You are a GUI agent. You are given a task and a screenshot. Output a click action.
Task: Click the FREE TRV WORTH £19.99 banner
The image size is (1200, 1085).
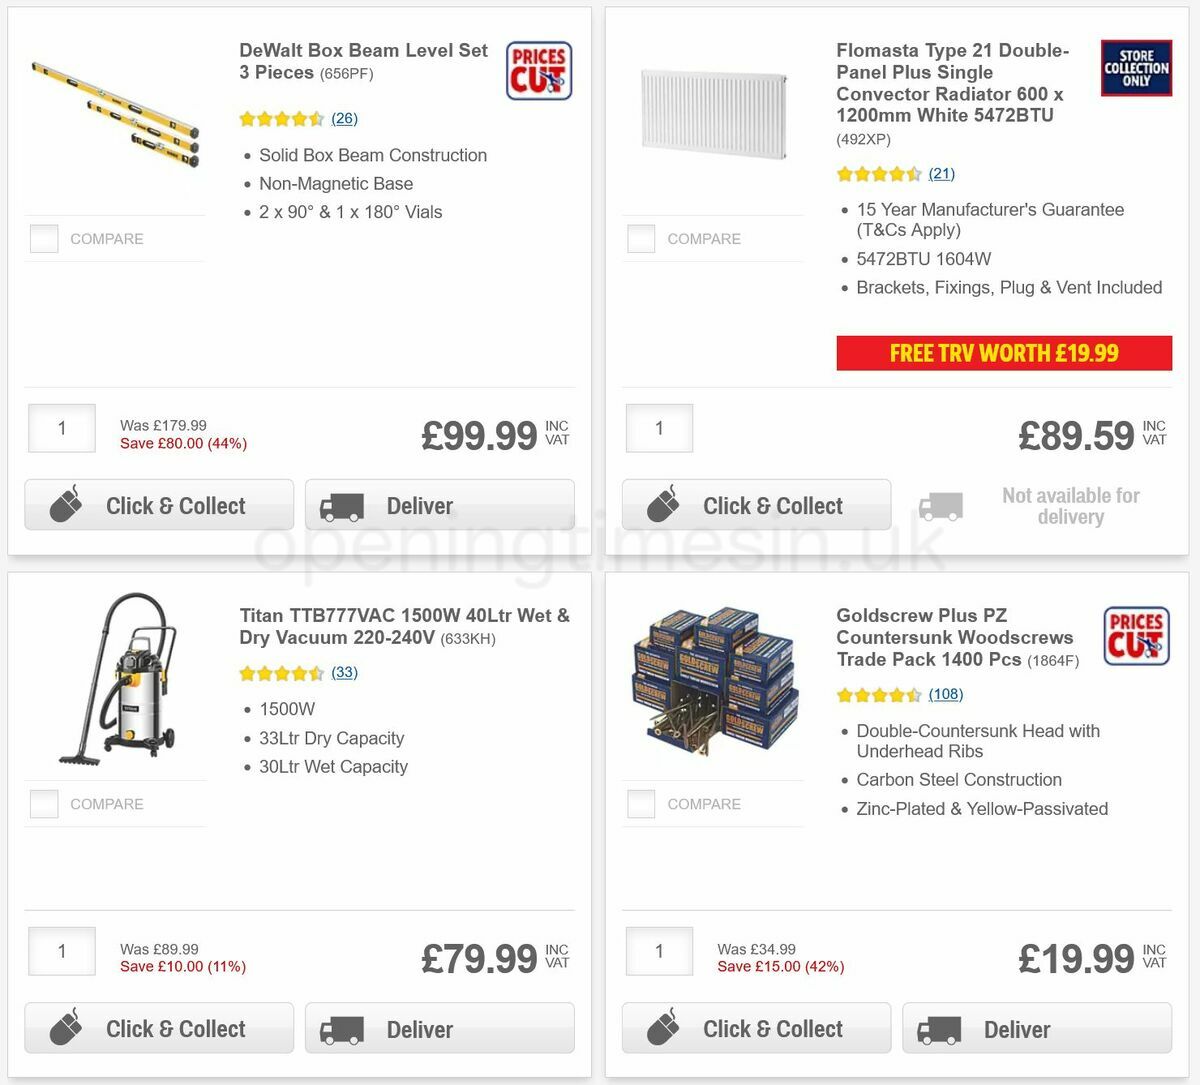tap(1004, 353)
